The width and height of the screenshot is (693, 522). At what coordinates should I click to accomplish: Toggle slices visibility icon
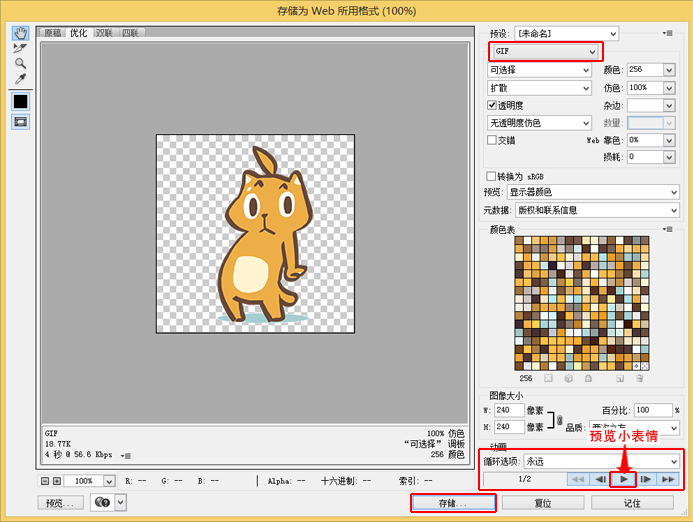[20, 122]
